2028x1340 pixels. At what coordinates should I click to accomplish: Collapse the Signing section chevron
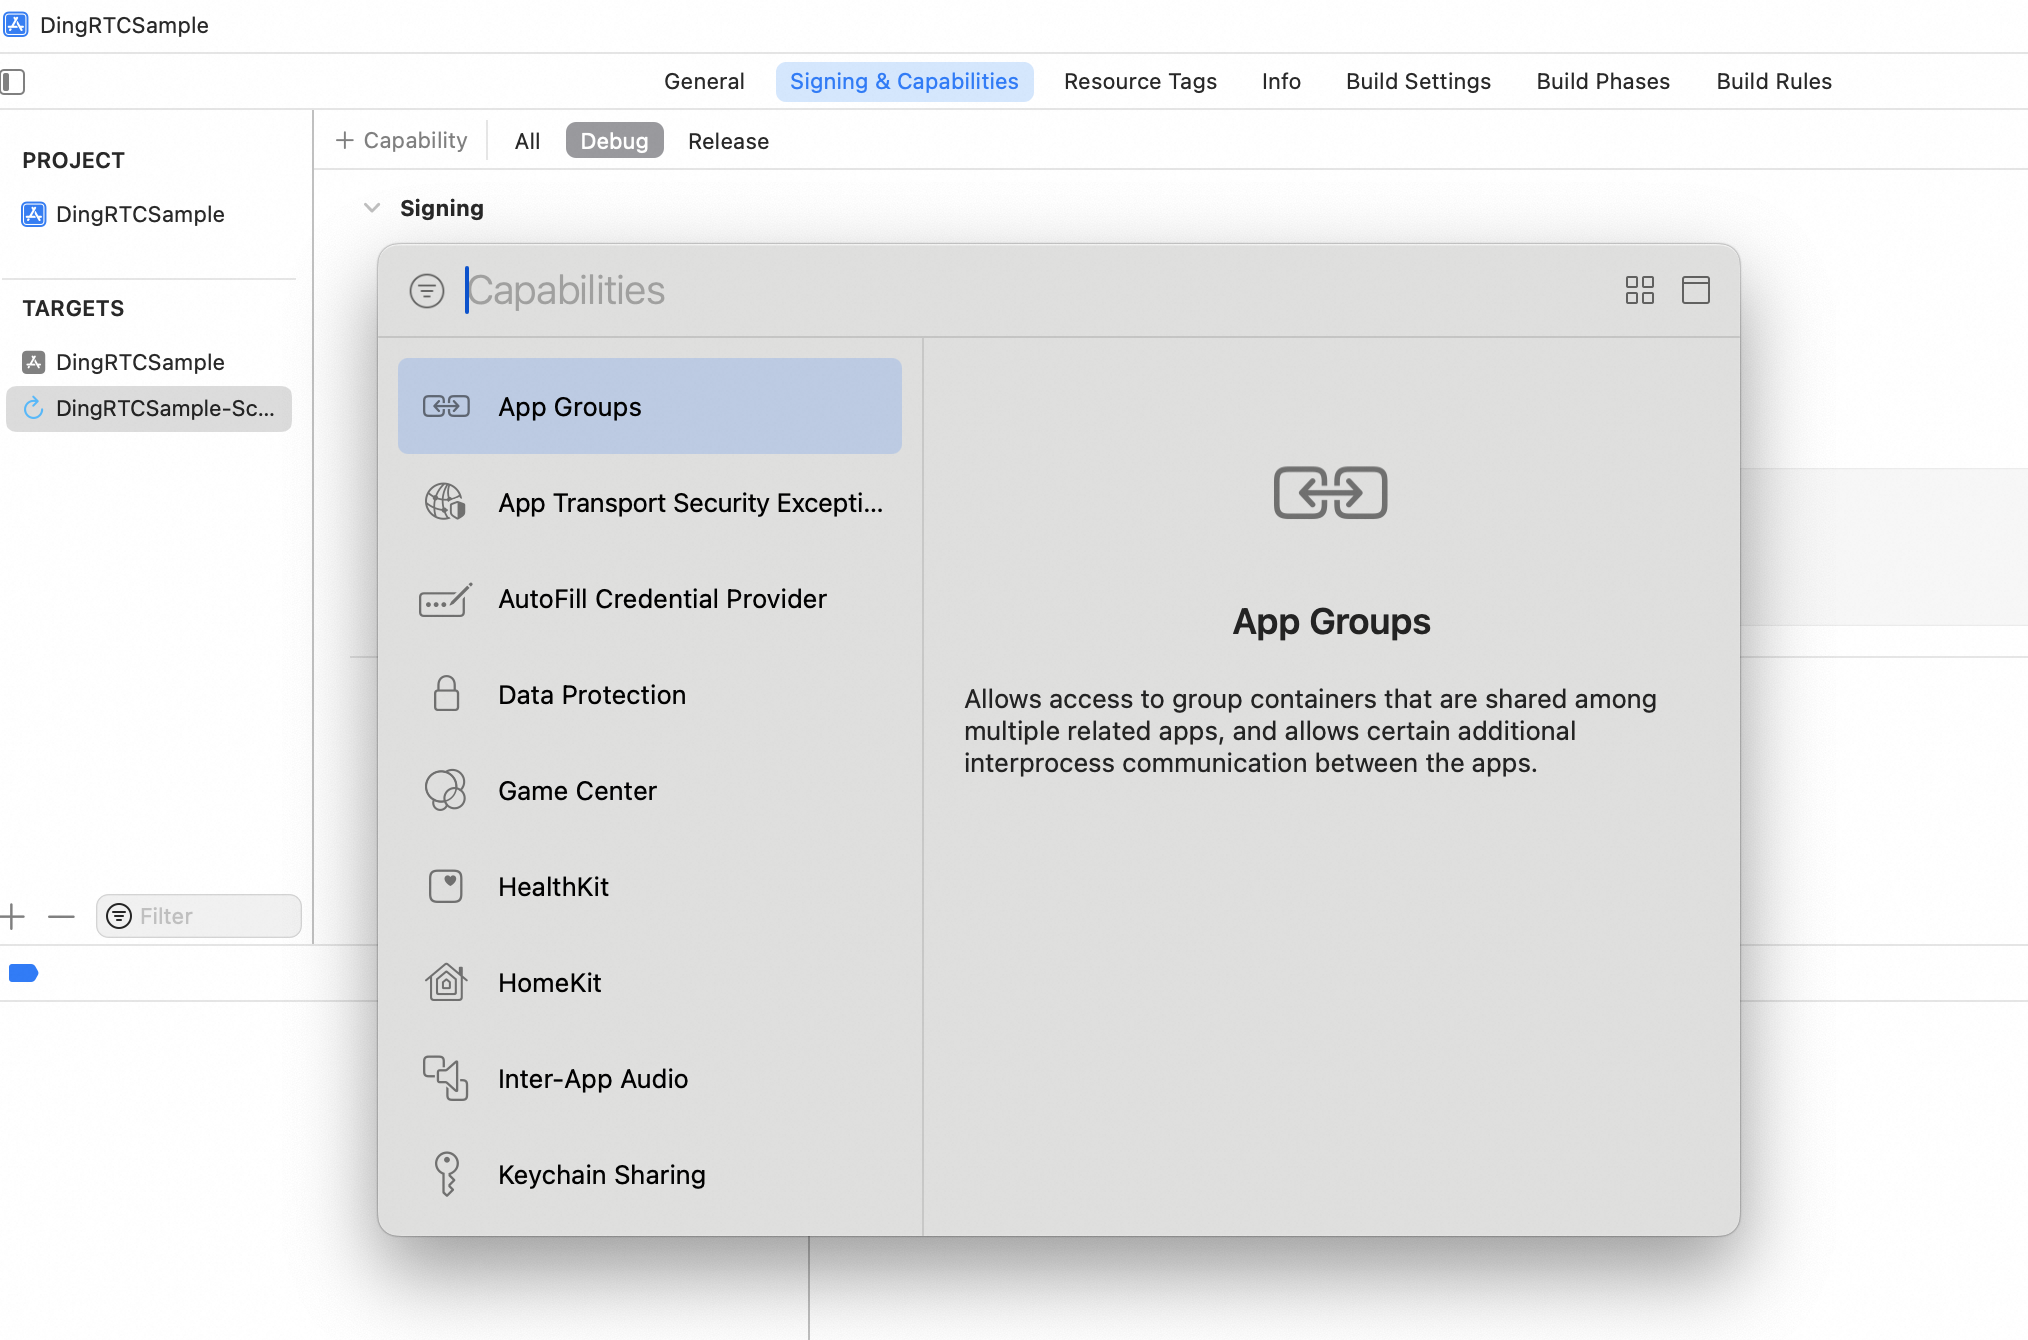click(x=372, y=208)
